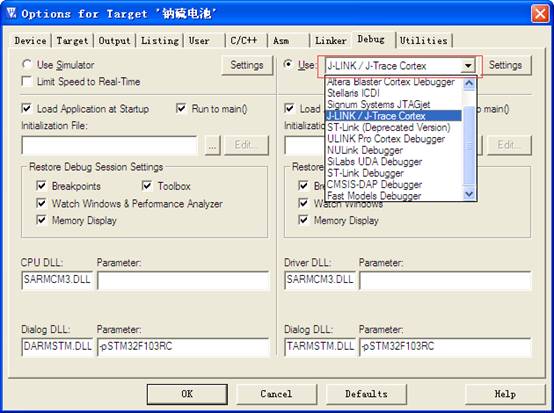This screenshot has width=554, height=413.
Task: Confirm with the OK button
Action: 187,394
